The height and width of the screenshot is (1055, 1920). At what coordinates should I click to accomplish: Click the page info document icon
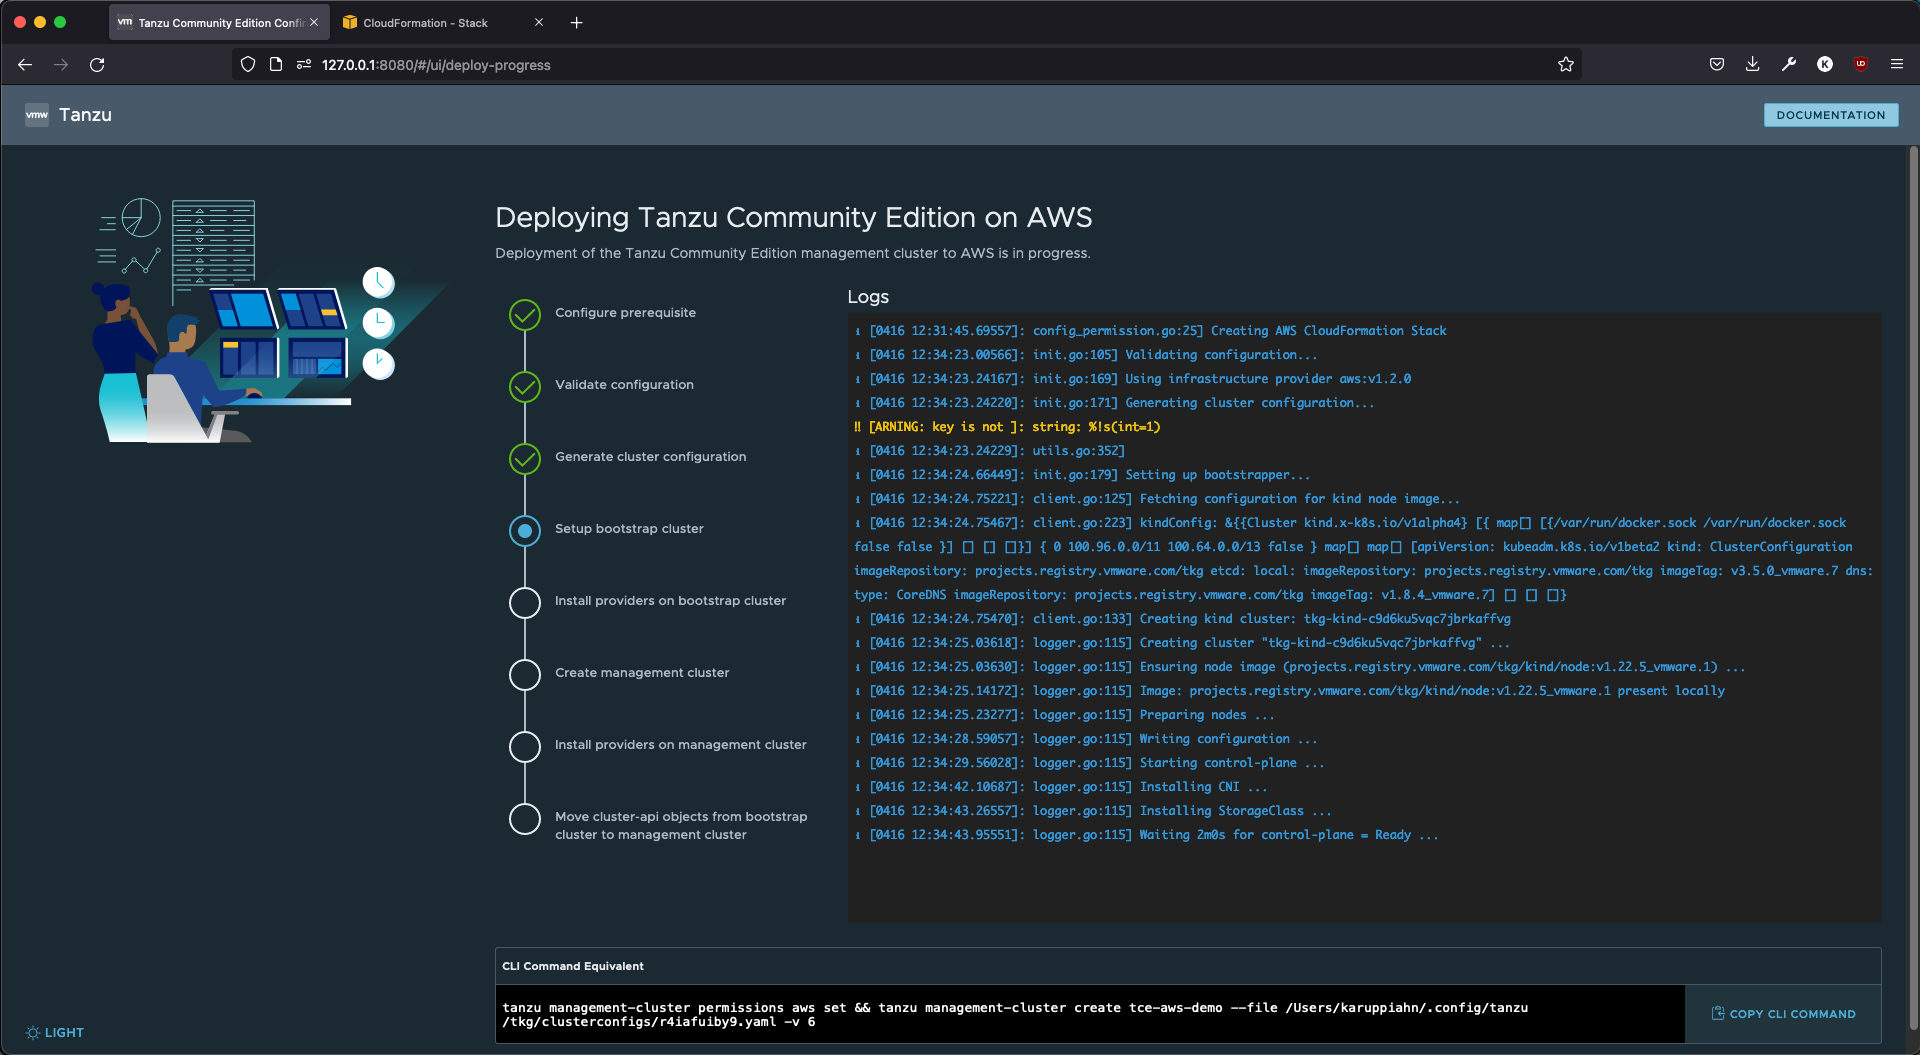(x=276, y=65)
